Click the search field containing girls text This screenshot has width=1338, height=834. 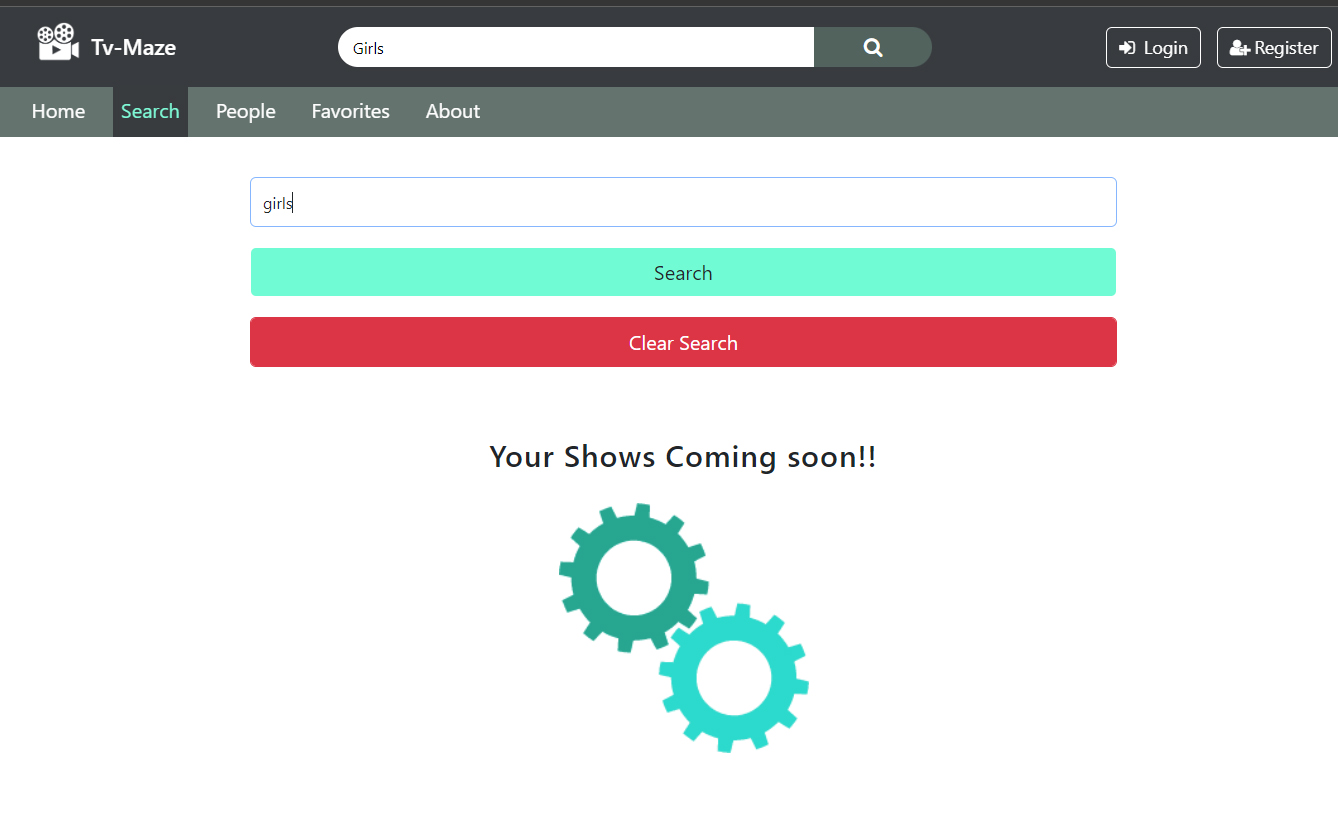pyautogui.click(x=683, y=202)
